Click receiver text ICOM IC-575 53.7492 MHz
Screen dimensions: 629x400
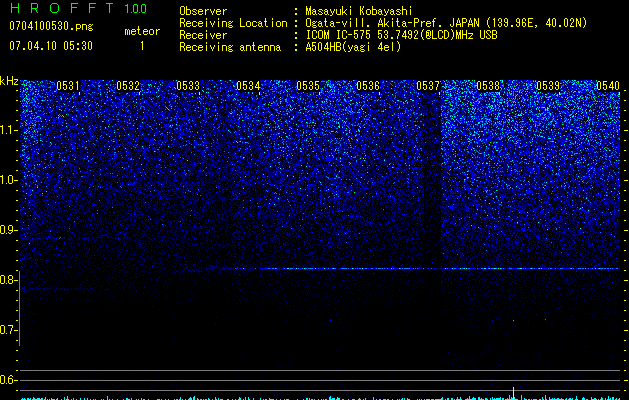[401, 35]
